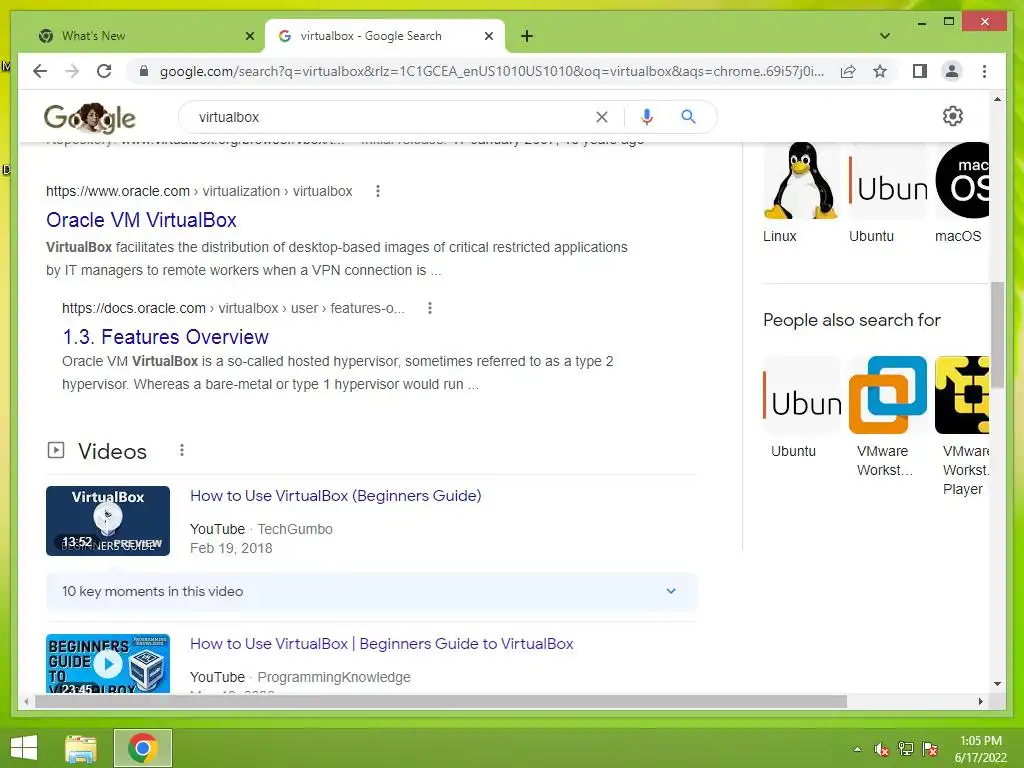Open the tab search chevron
The height and width of the screenshot is (768, 1024).
(x=885, y=36)
